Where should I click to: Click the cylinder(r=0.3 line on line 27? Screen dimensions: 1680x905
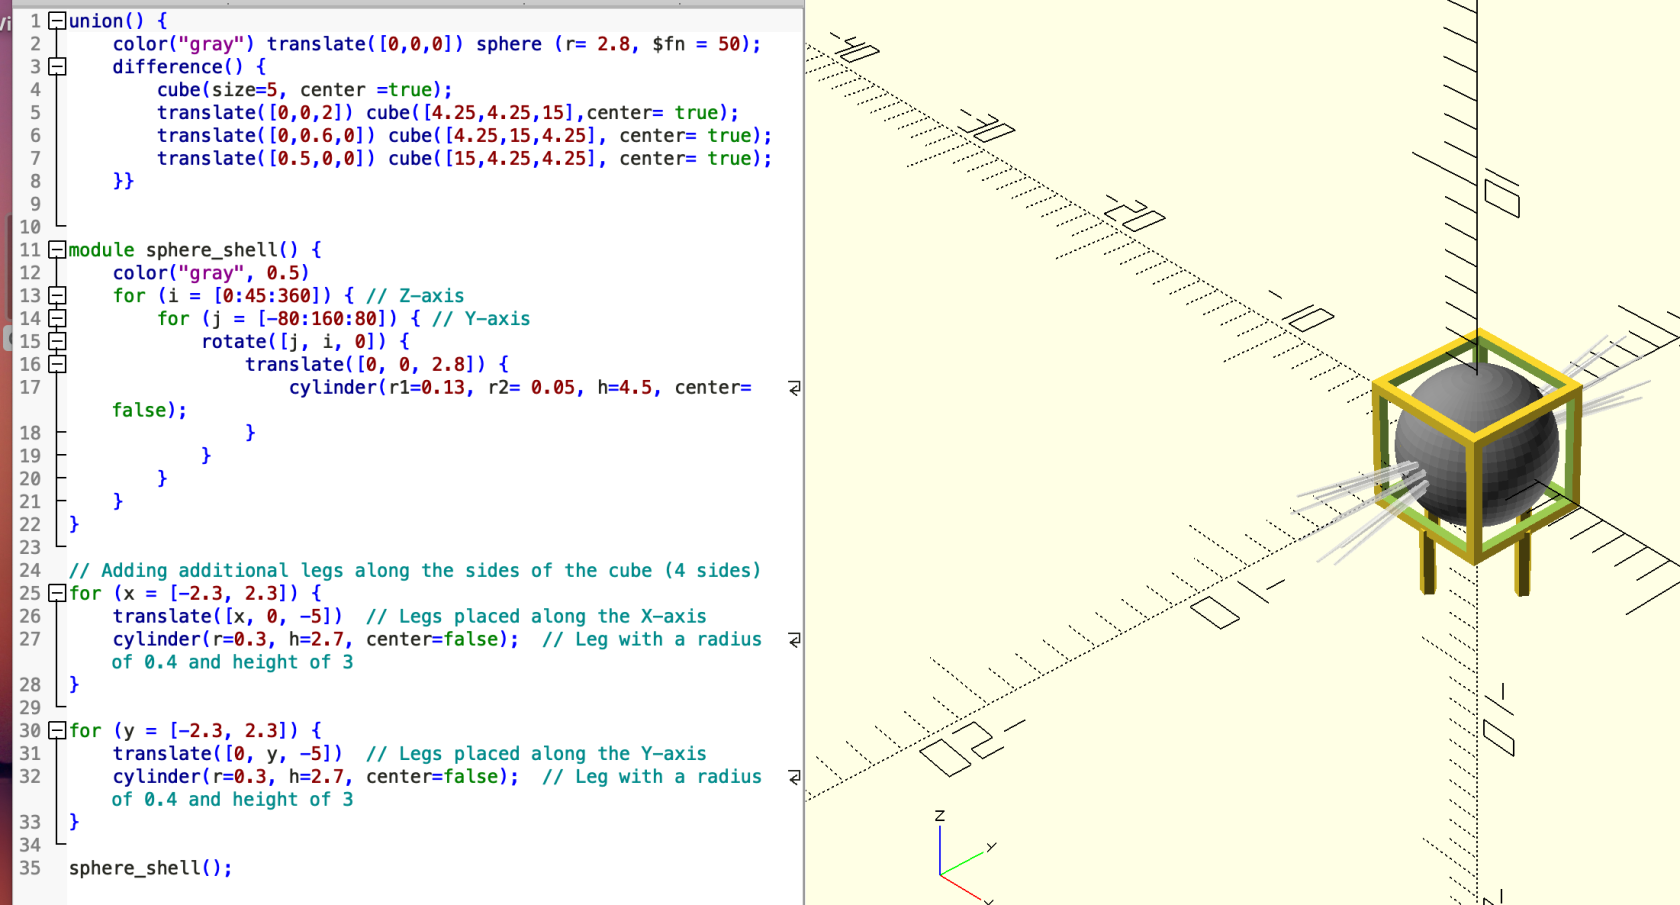[437, 640]
